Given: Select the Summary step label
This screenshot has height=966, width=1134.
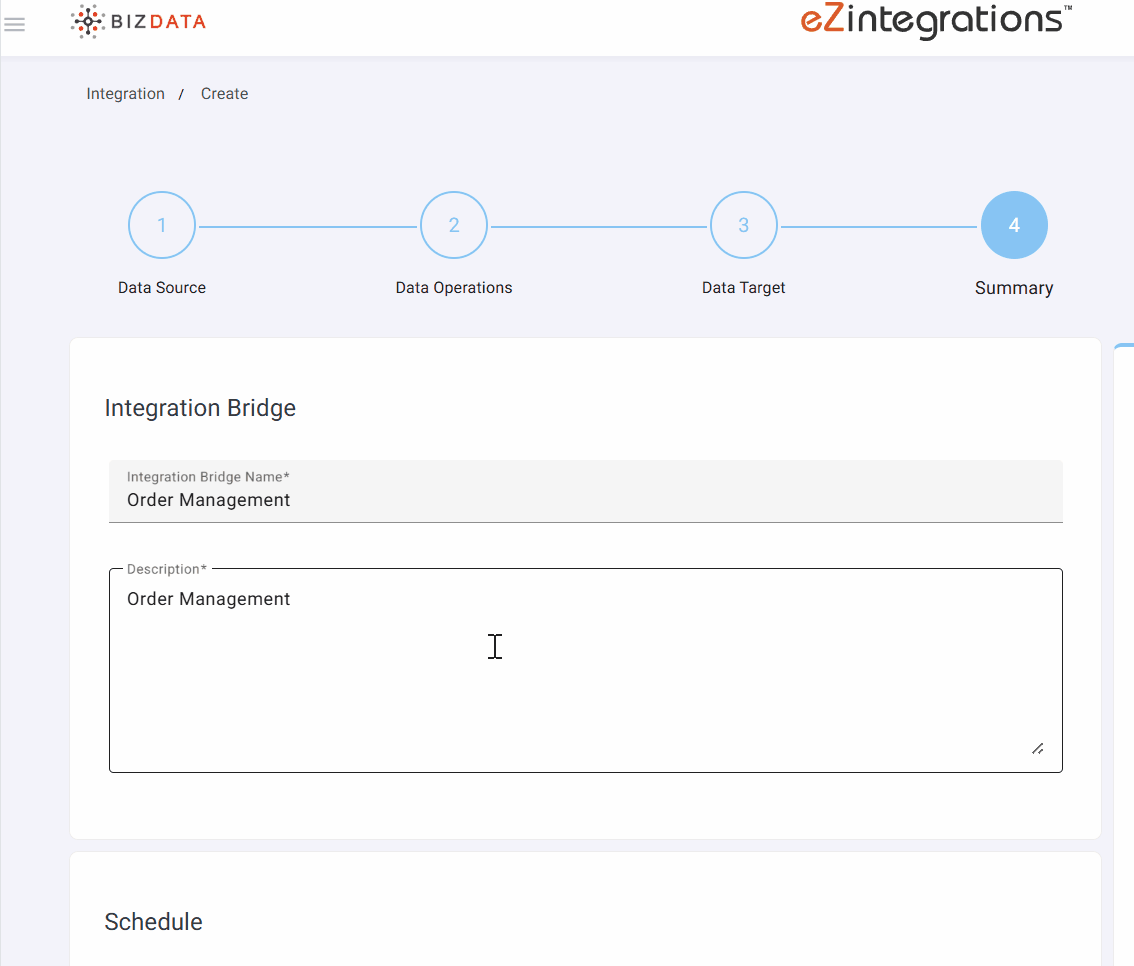Looking at the screenshot, I should 1014,288.
